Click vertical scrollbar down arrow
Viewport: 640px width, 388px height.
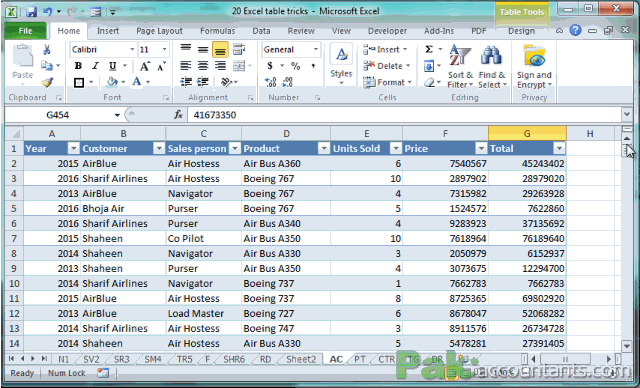click(x=627, y=346)
